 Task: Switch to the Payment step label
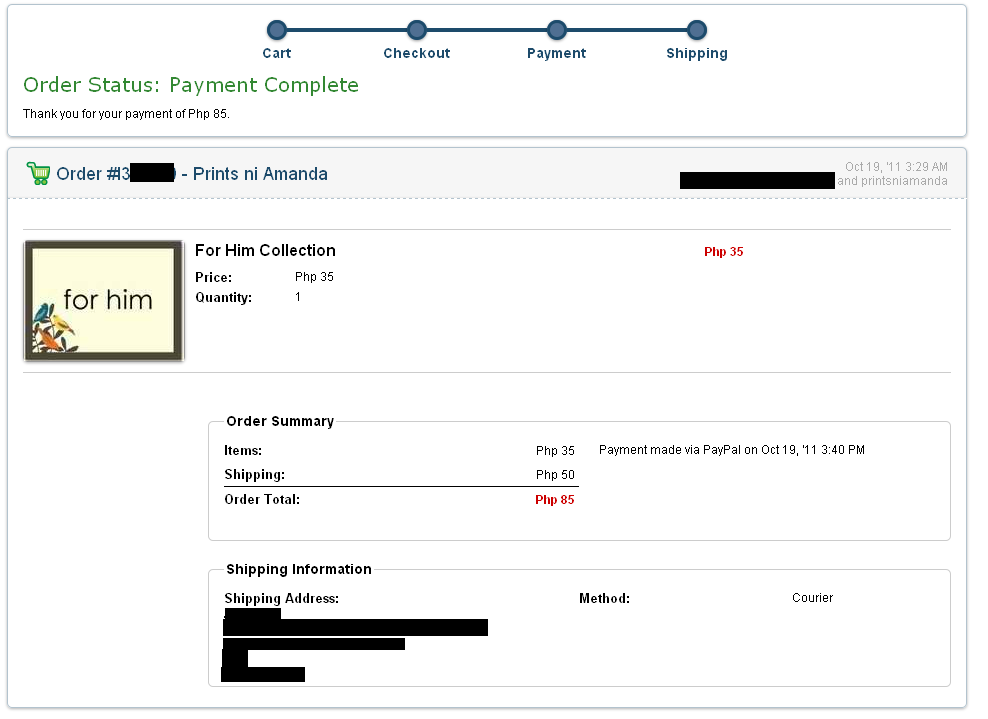[x=556, y=53]
